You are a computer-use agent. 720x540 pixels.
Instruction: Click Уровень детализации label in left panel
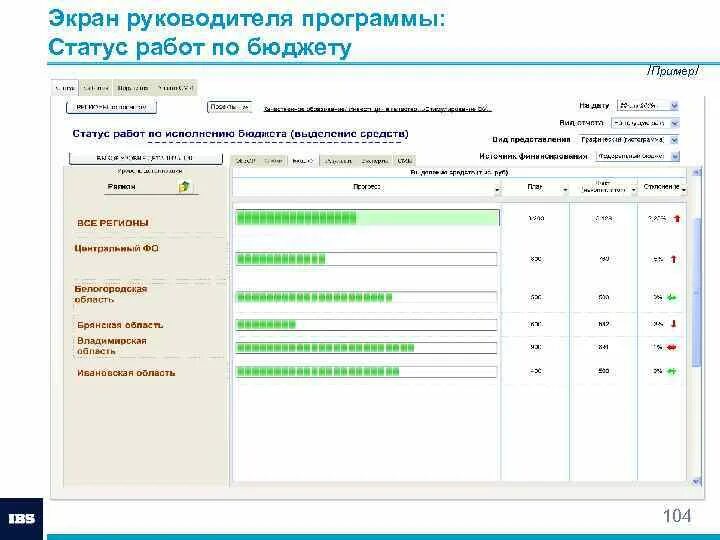150,171
